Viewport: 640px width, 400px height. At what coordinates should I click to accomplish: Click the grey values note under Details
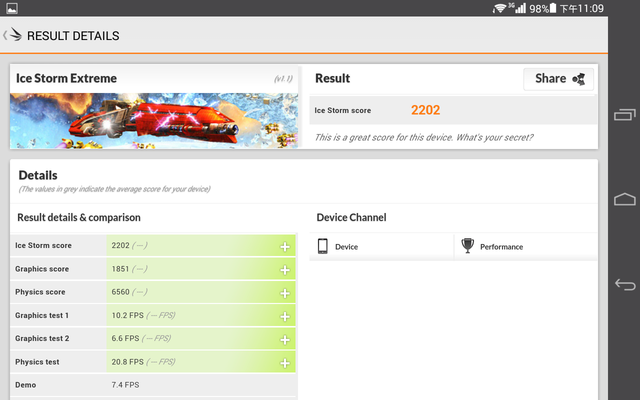(114, 189)
